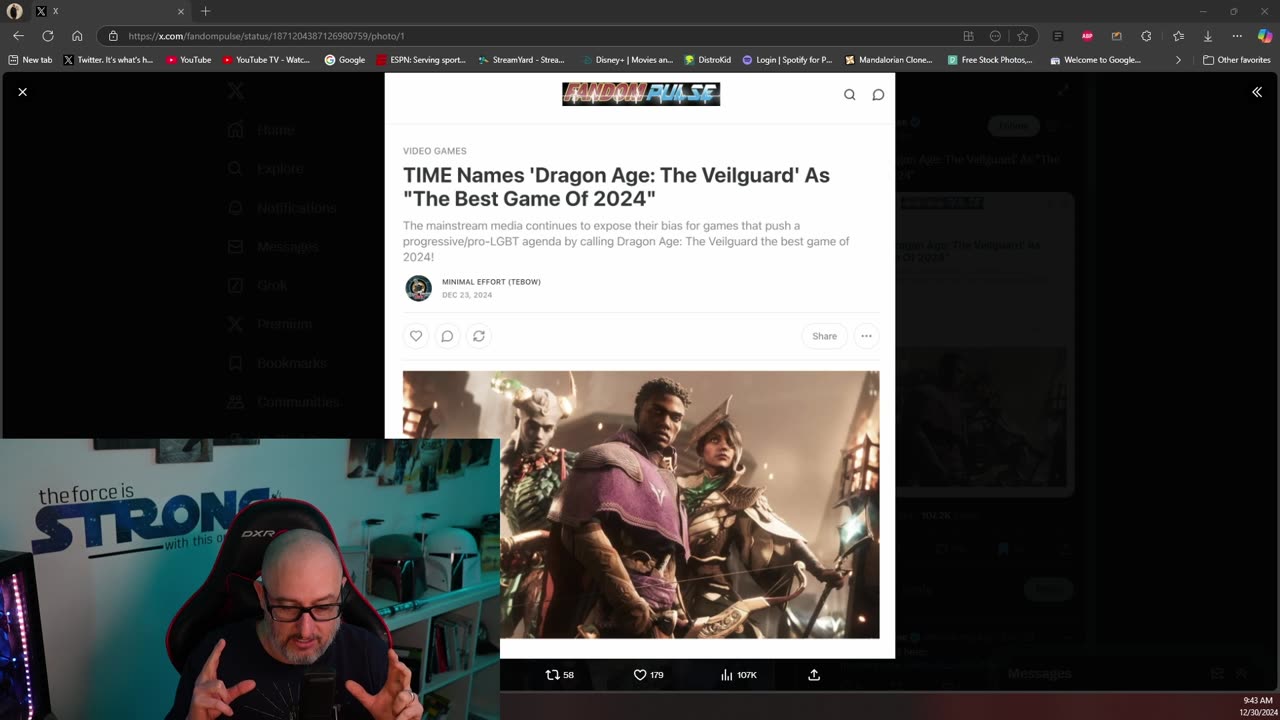
Task: Open split screen/apps icon in address bar
Action: 968,36
